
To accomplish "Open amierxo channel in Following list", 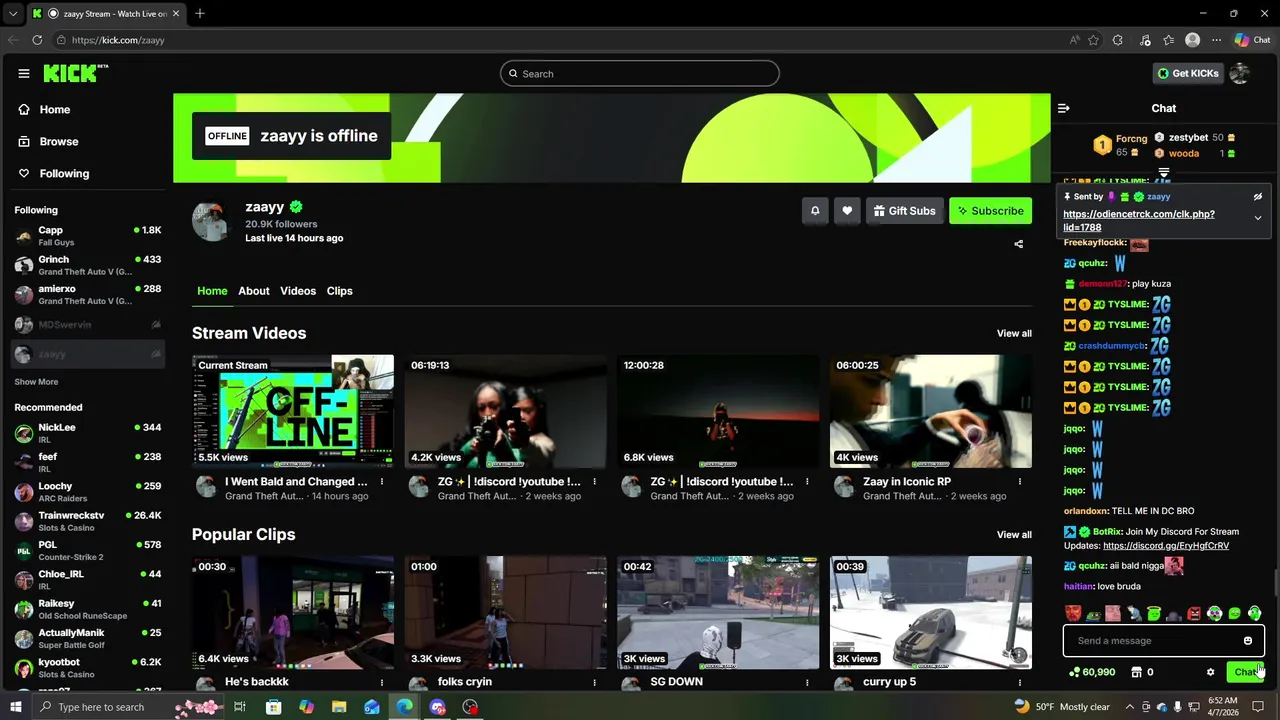I will (87, 294).
